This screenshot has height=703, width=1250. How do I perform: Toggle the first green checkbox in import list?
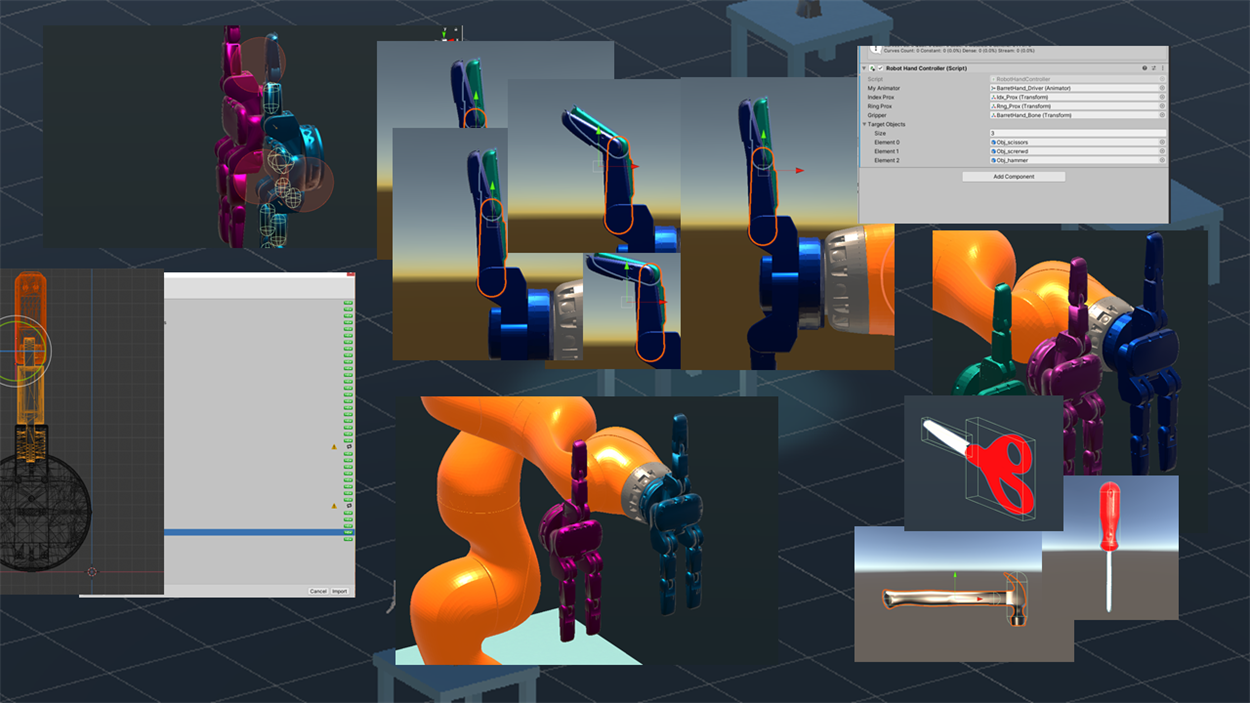click(347, 304)
